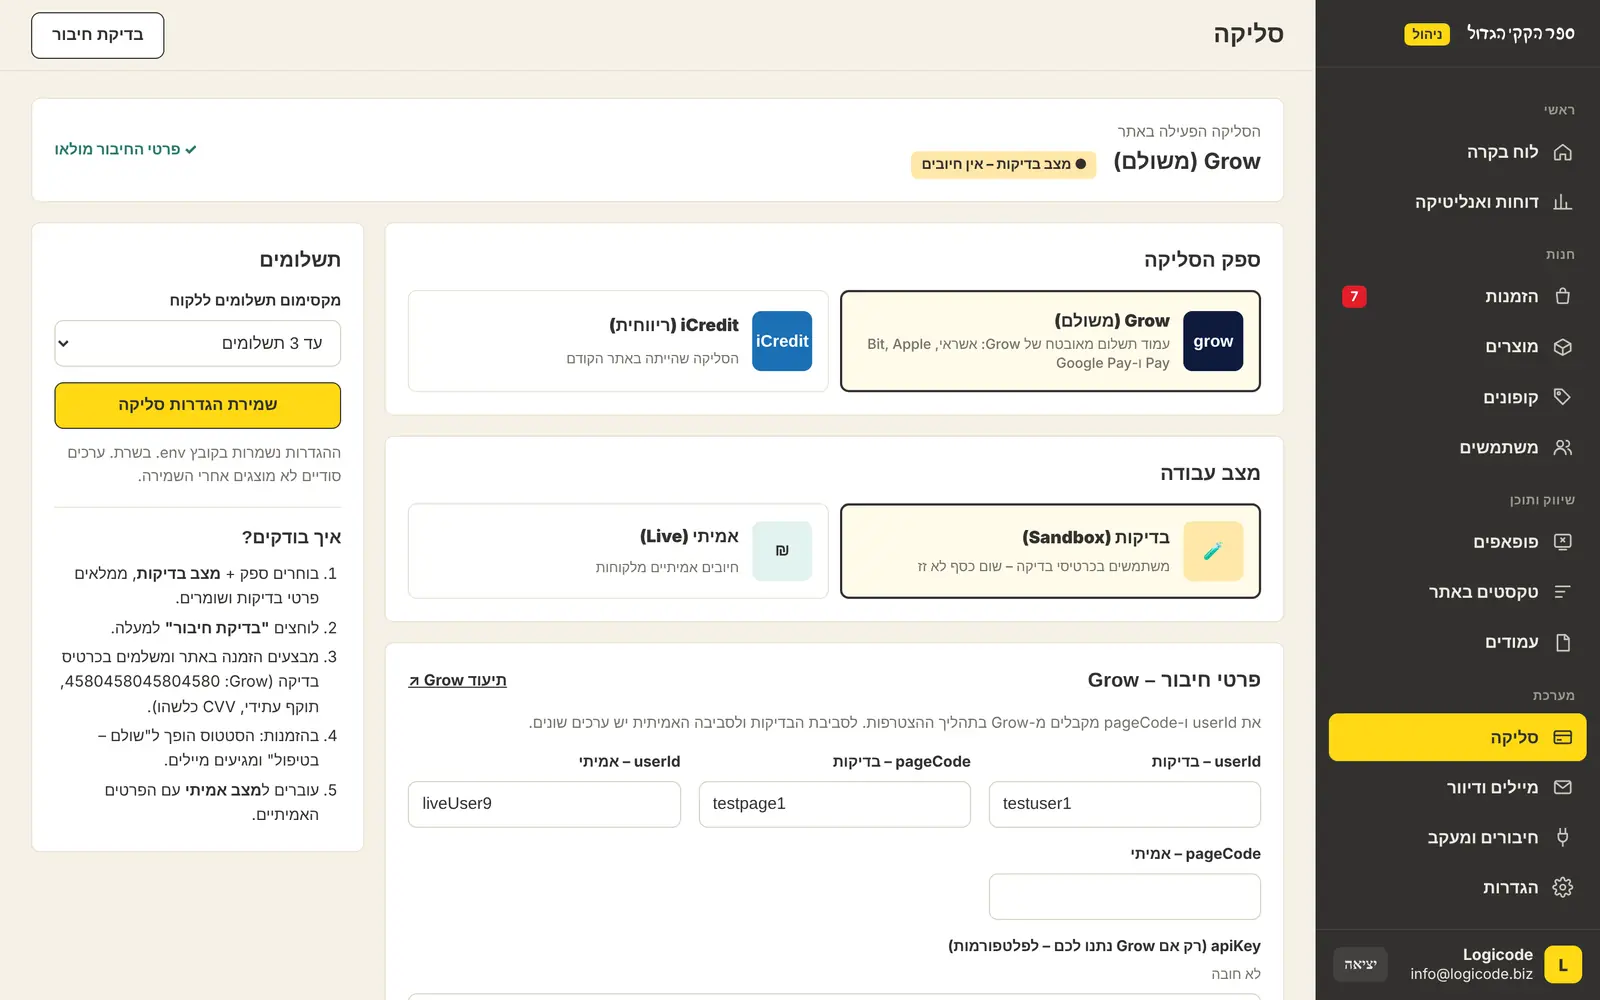Click the ניהול badge beside the site name

pyautogui.click(x=1427, y=34)
